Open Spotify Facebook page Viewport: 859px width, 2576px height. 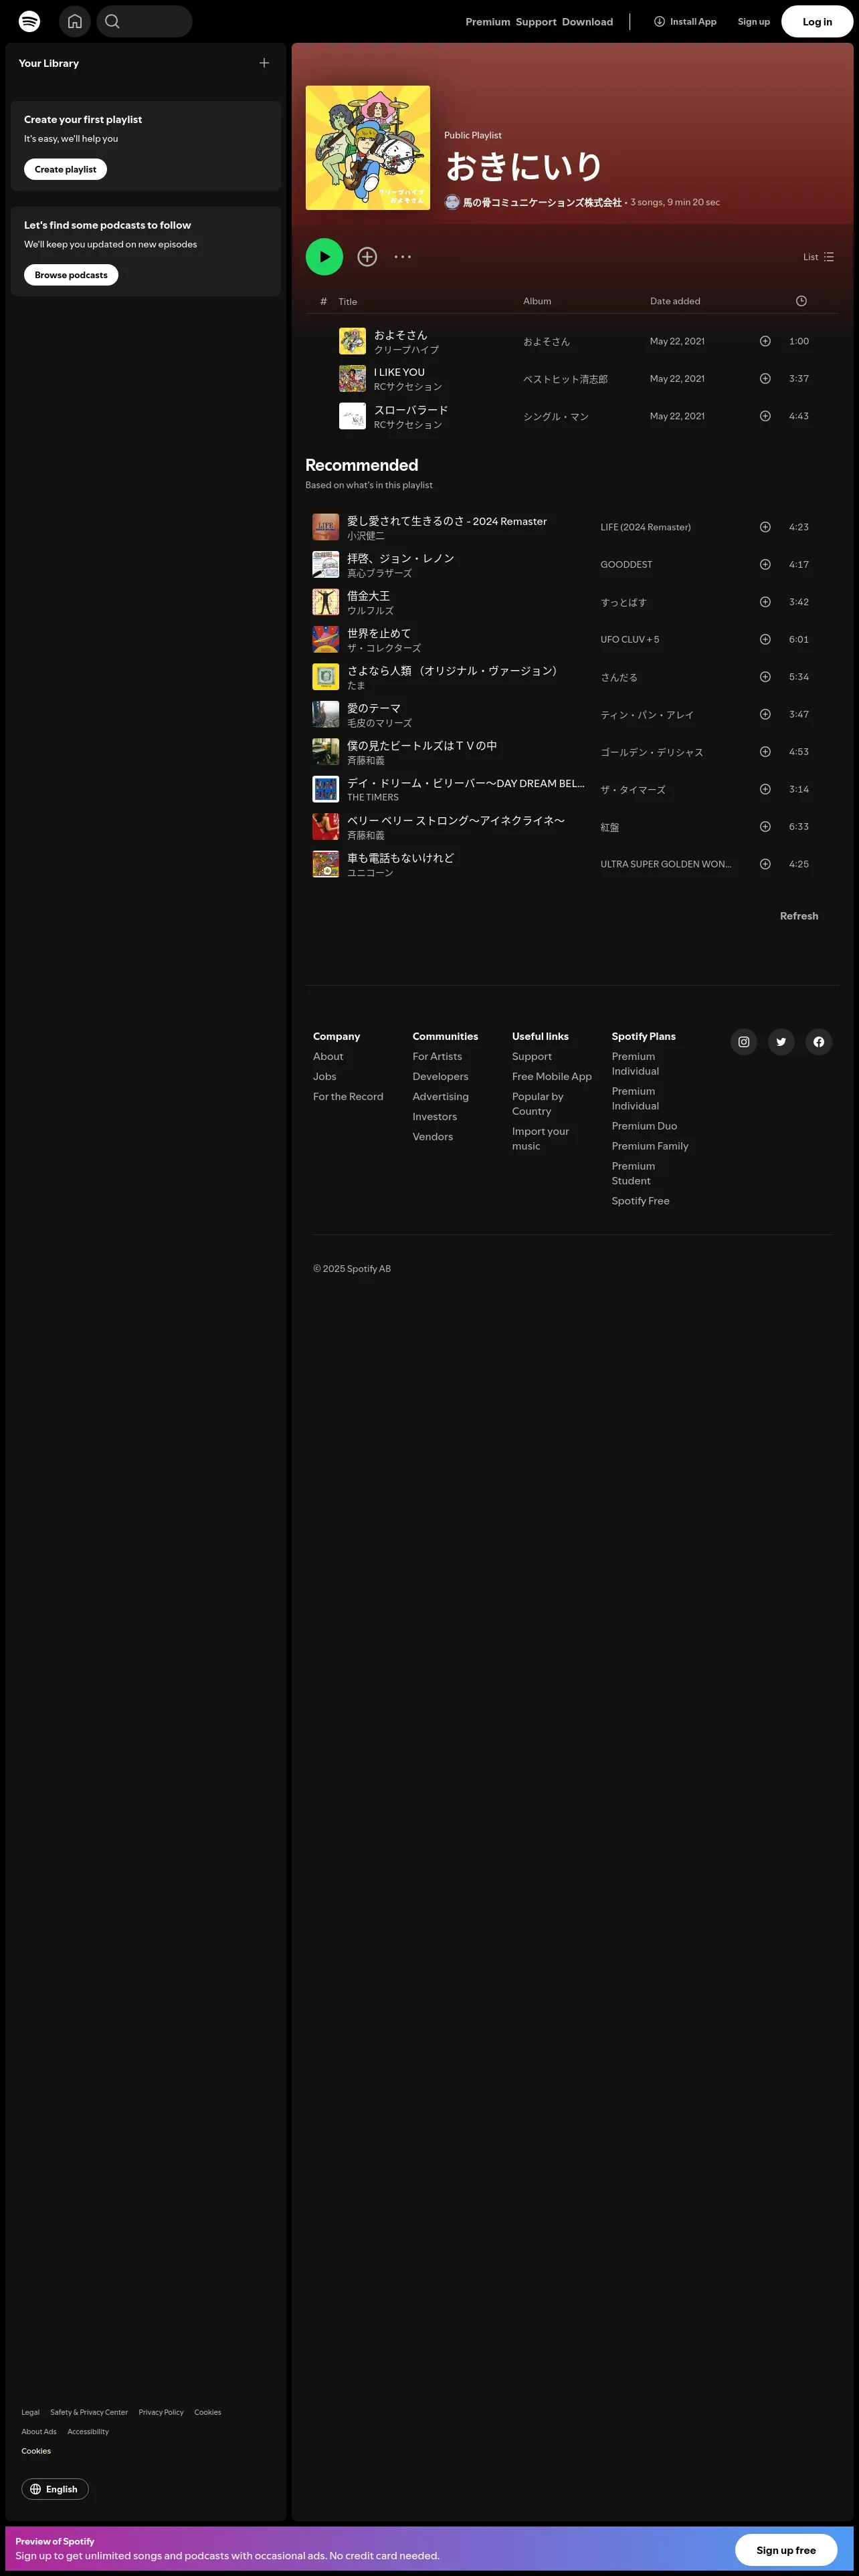tap(819, 1042)
